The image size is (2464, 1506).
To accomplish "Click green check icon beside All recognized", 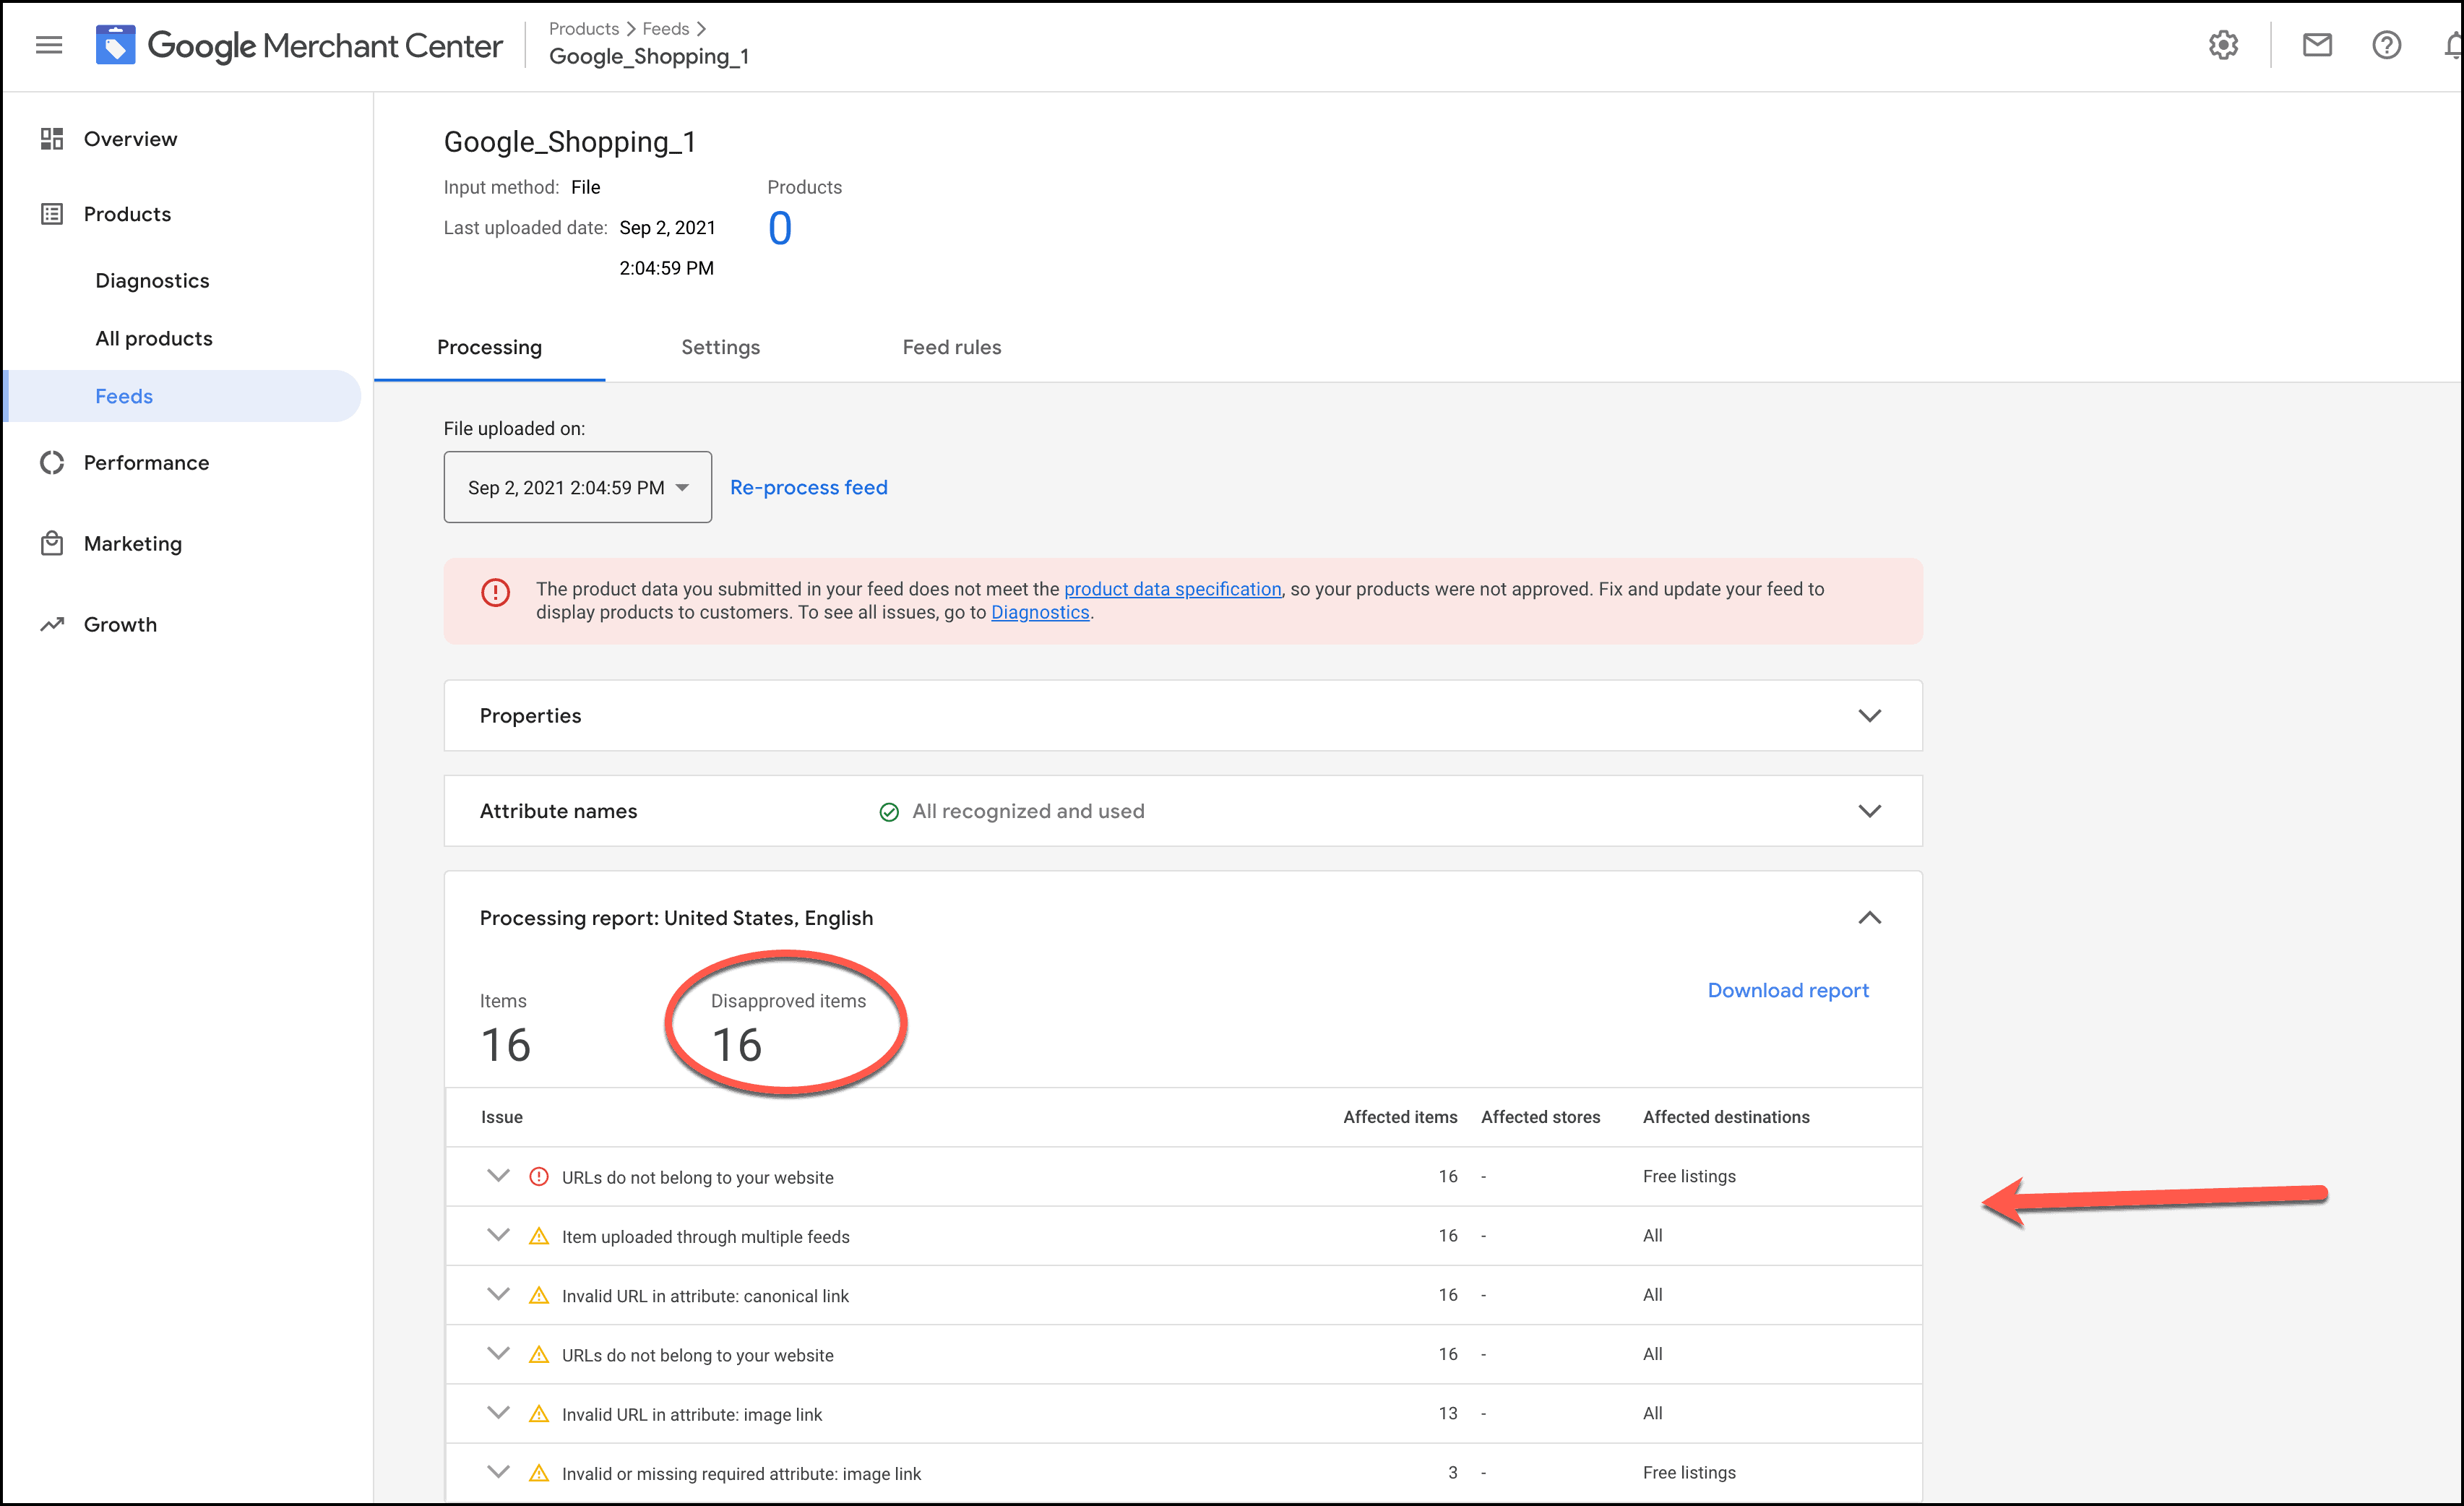I will [x=888, y=812].
